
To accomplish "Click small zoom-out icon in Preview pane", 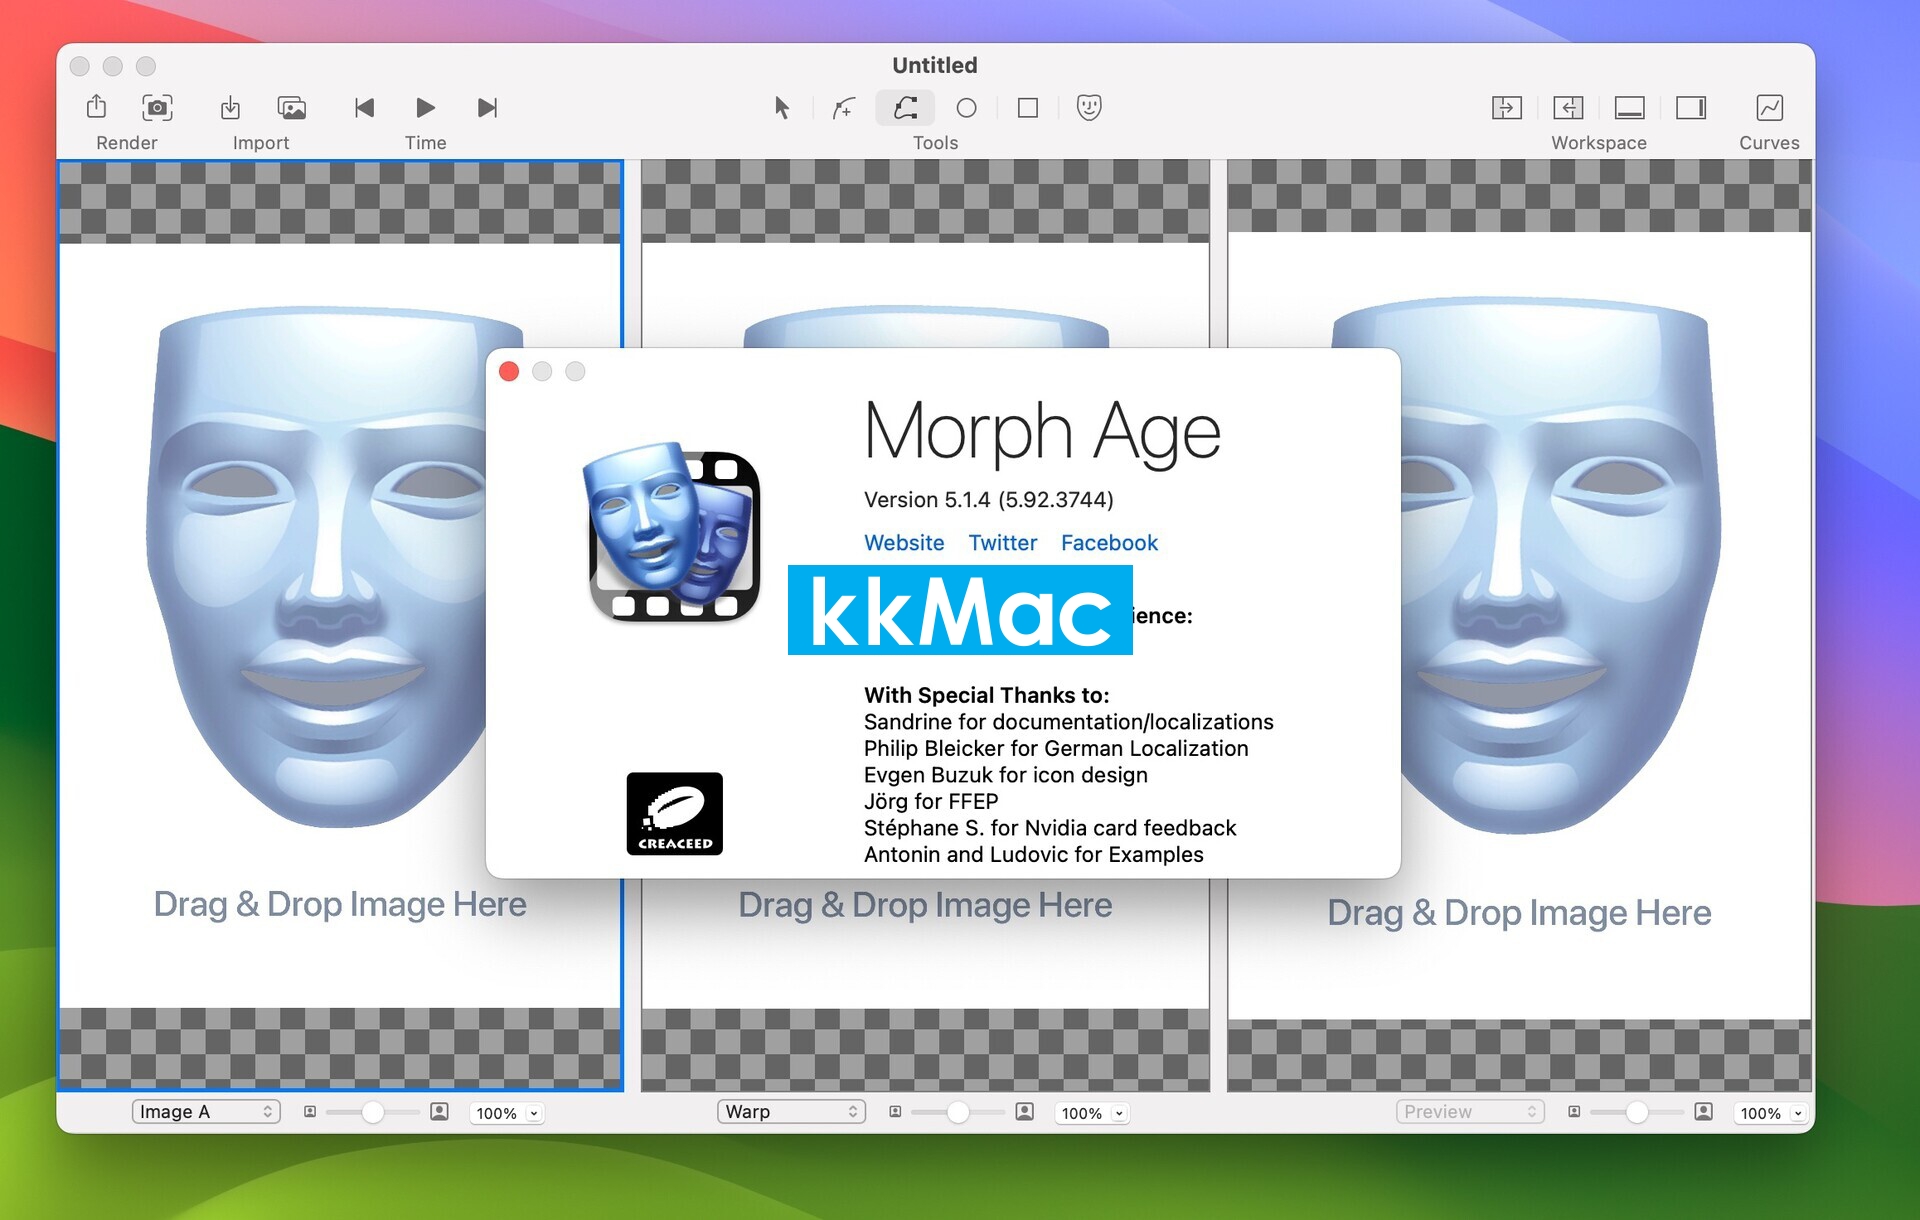I will 1574,1112.
